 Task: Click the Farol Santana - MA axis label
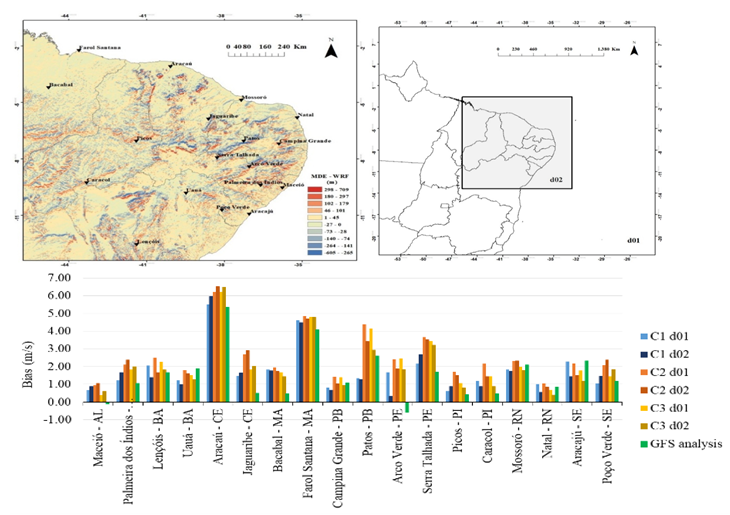[x=306, y=455]
